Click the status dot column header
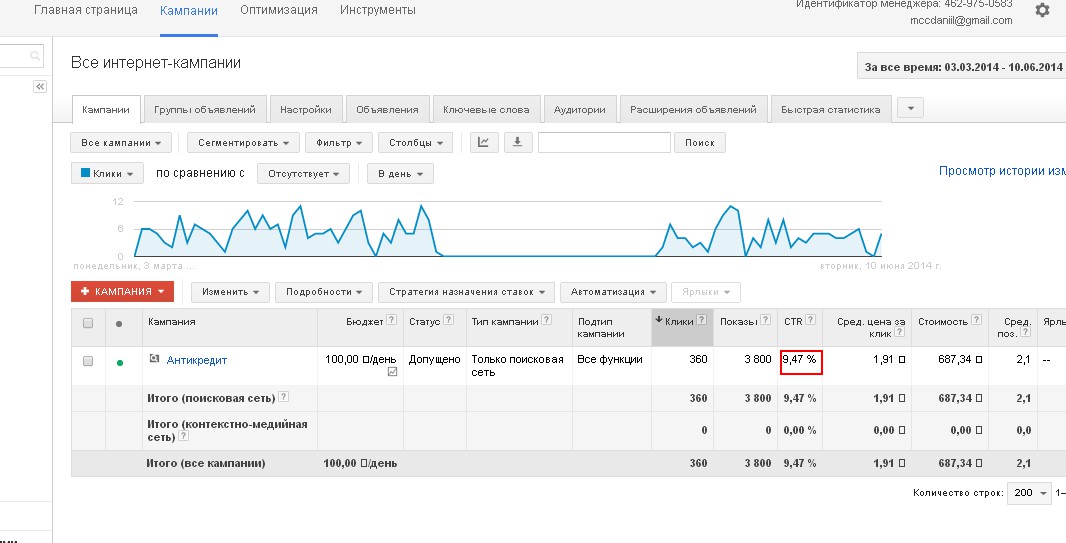The height and width of the screenshot is (543, 1066). coord(120,323)
